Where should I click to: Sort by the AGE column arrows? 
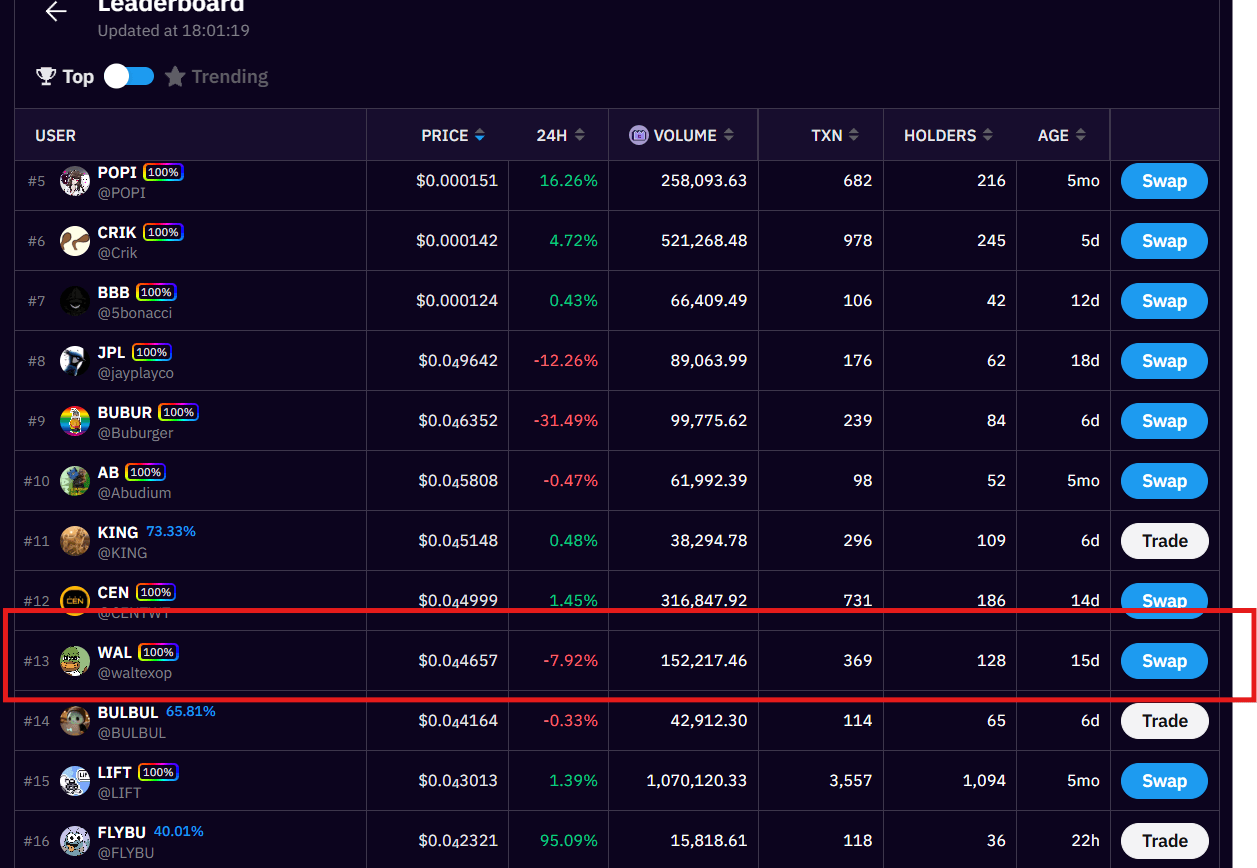(x=1081, y=135)
